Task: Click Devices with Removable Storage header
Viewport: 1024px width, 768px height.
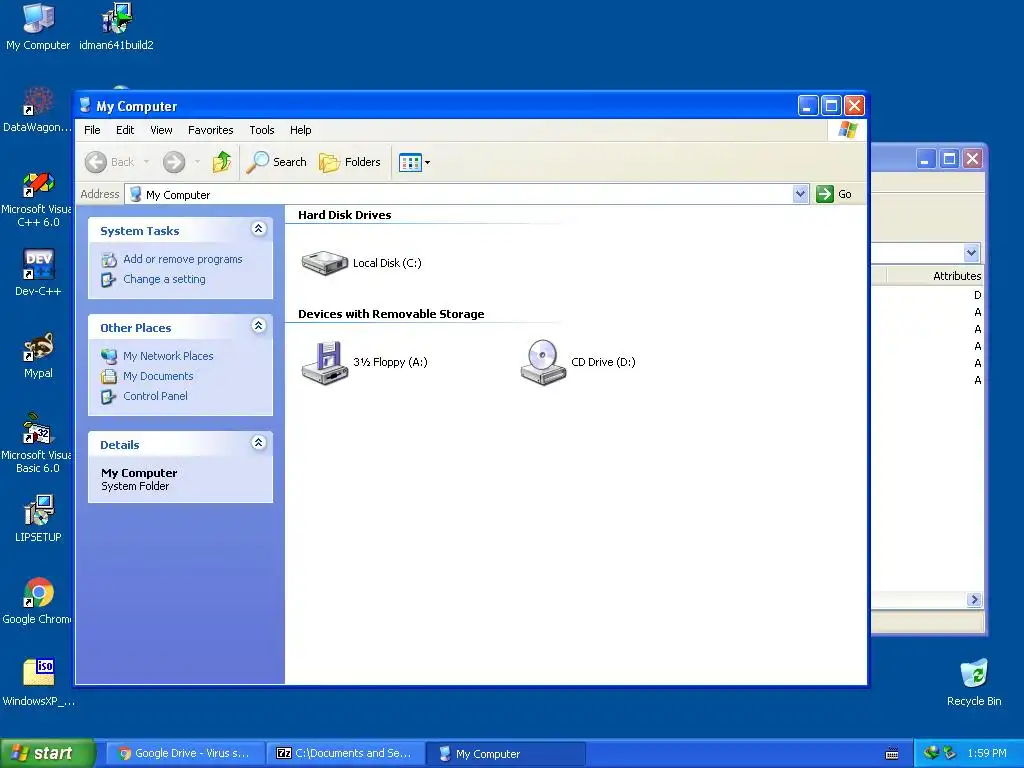Action: (x=391, y=314)
